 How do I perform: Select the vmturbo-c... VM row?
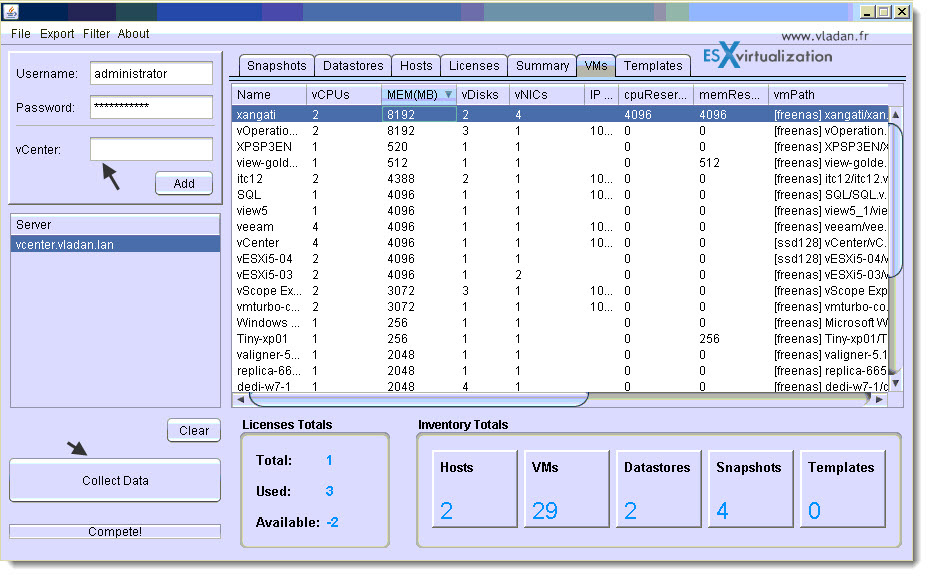560,307
